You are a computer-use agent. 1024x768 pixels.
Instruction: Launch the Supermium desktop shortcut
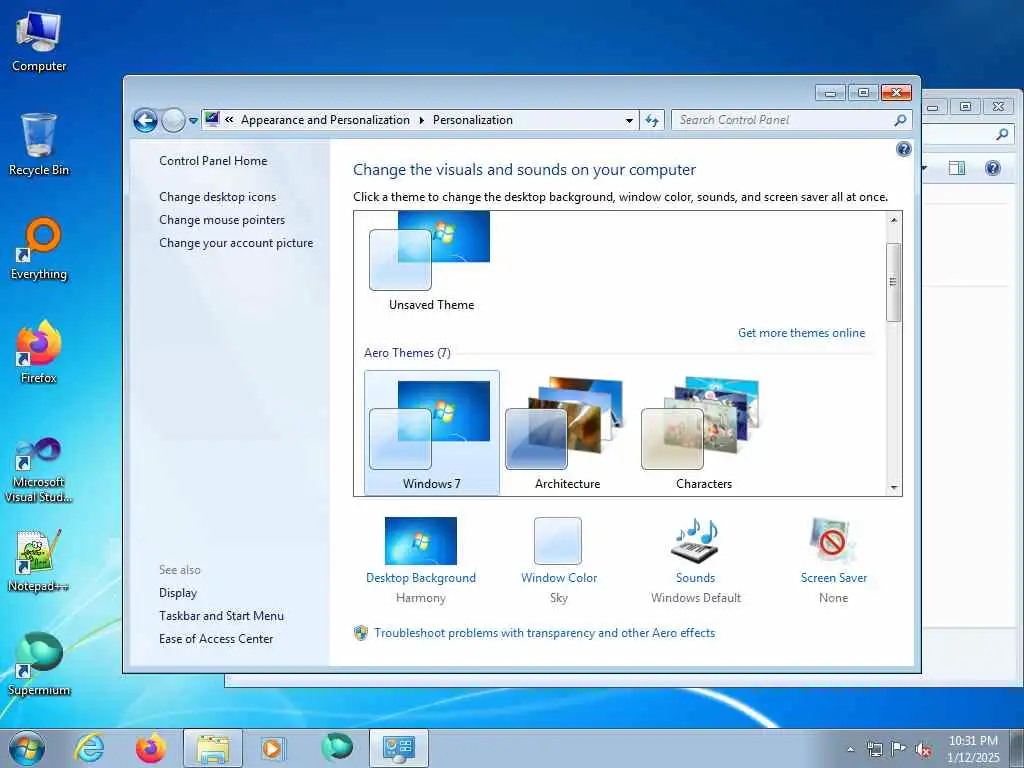39,664
